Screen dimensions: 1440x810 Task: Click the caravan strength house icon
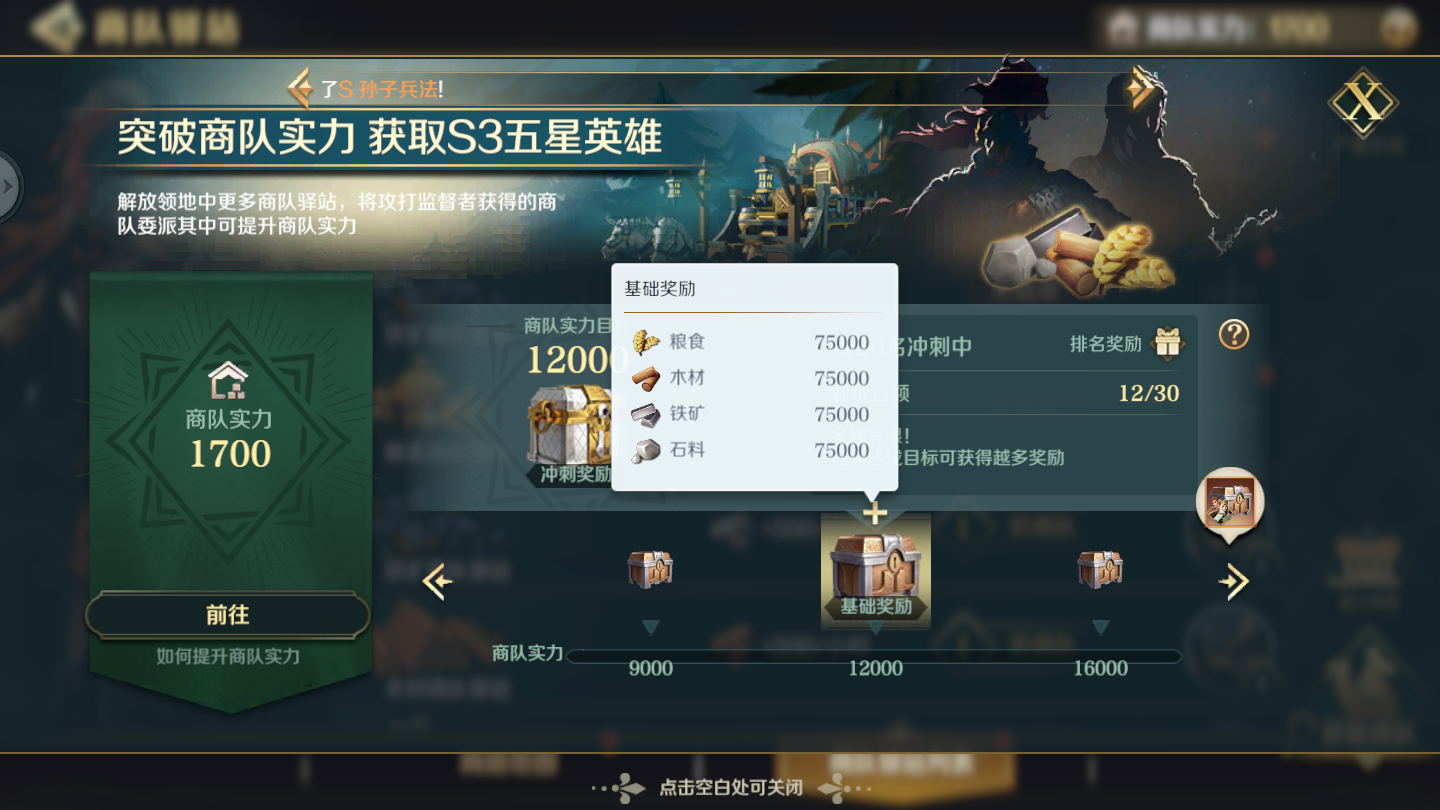228,380
